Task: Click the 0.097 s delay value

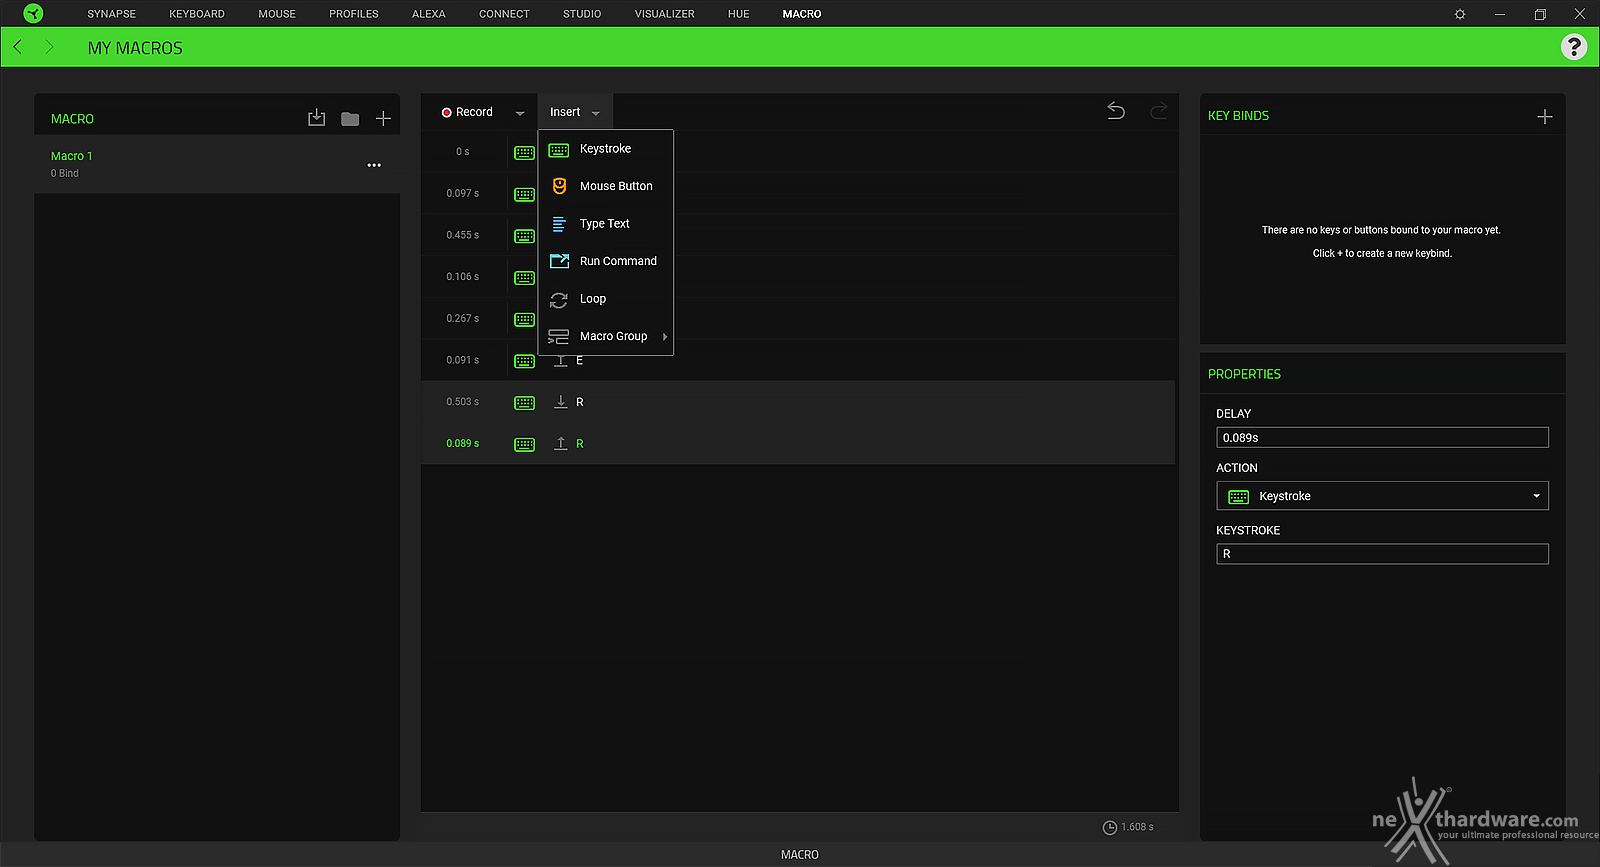Action: click(x=463, y=193)
